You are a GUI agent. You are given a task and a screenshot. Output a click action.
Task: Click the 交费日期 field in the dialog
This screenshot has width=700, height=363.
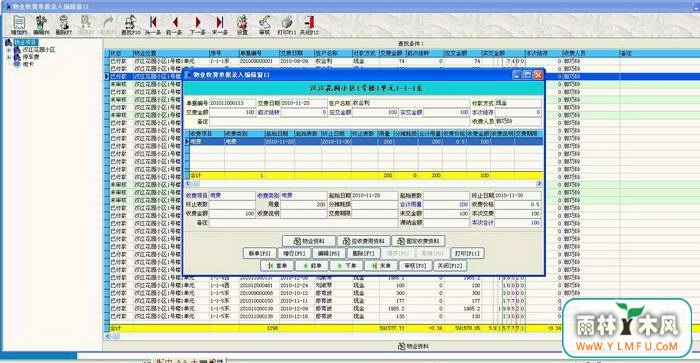pyautogui.click(x=304, y=103)
